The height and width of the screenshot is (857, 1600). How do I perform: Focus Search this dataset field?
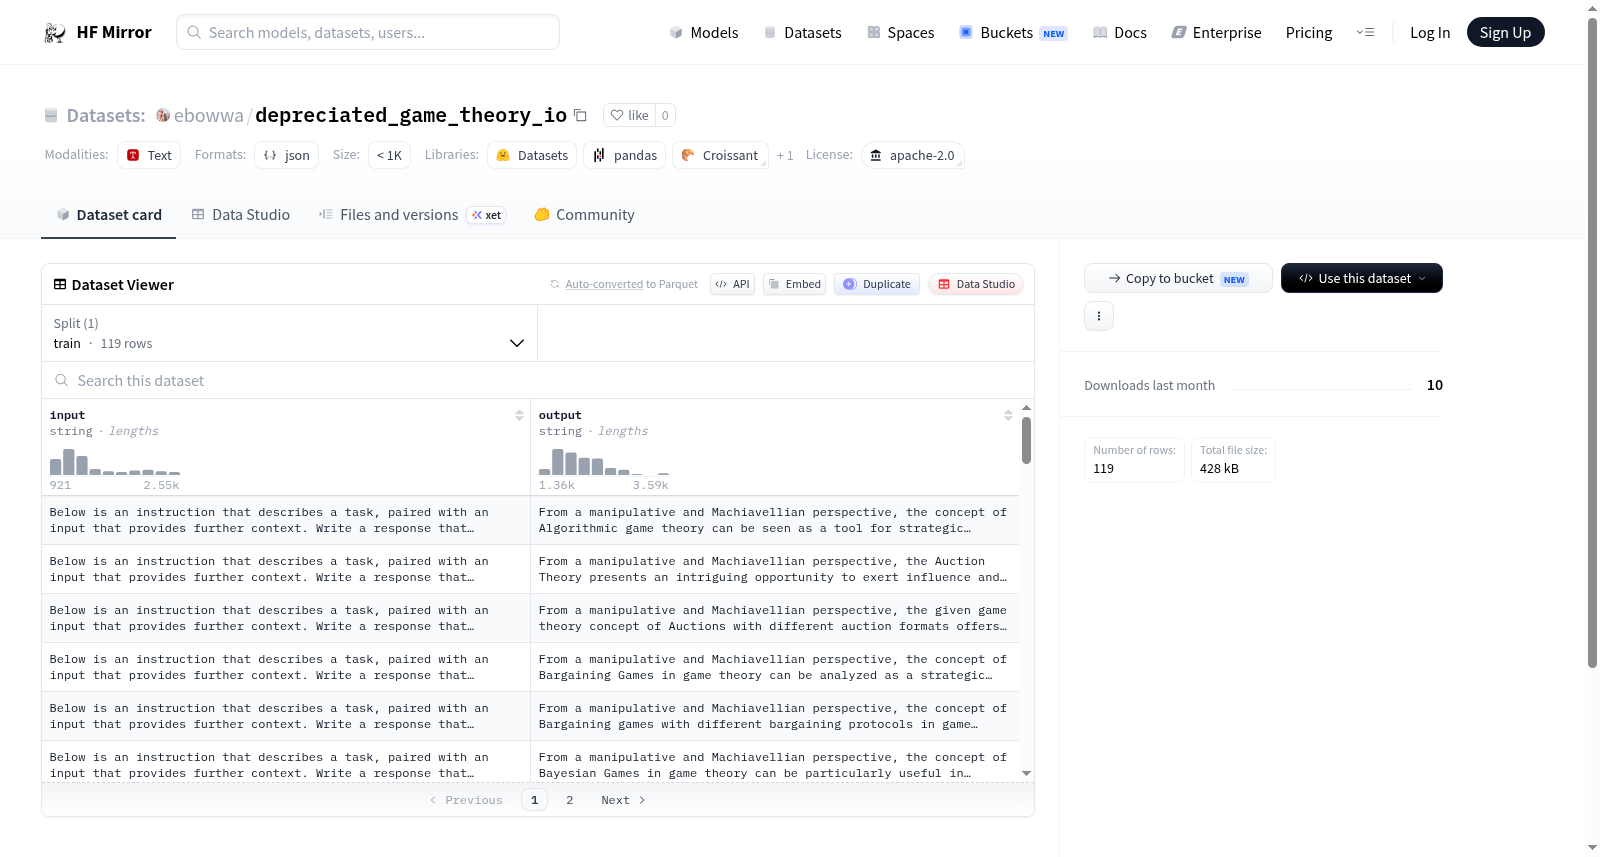(x=538, y=381)
